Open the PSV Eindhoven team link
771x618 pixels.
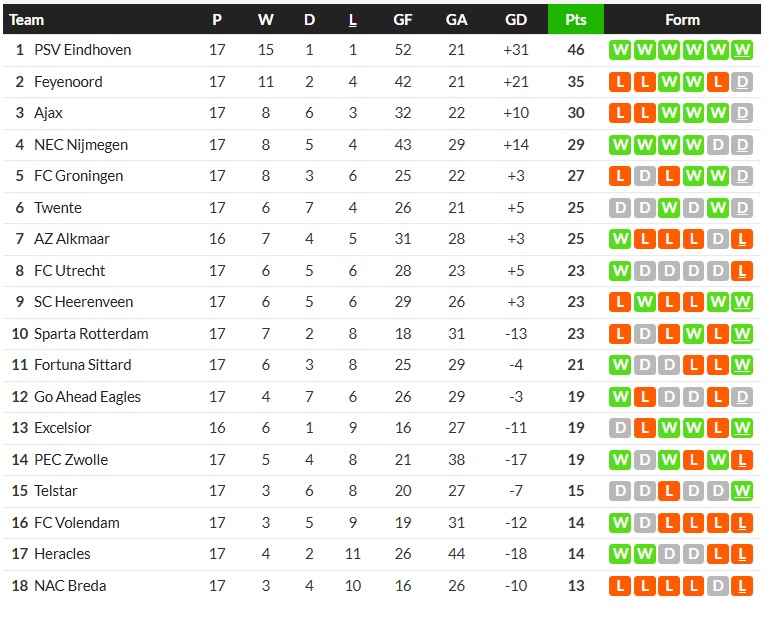pos(82,50)
